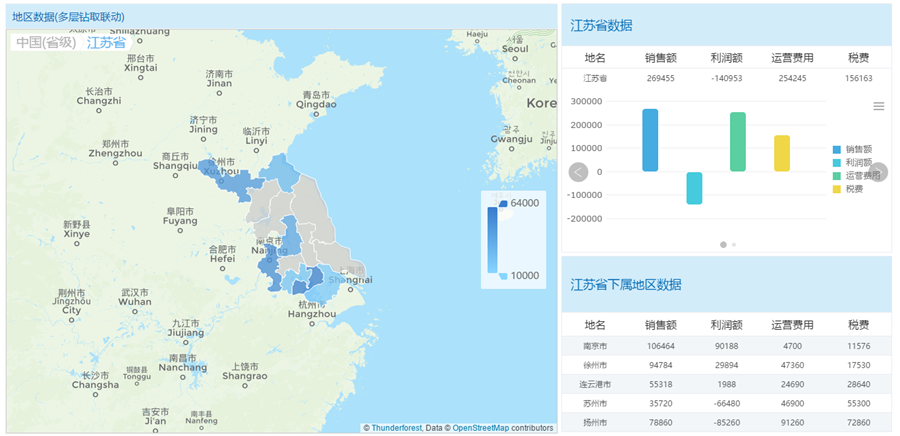
Task: Adjust the 10000 lower legend handle
Action: click(x=503, y=276)
